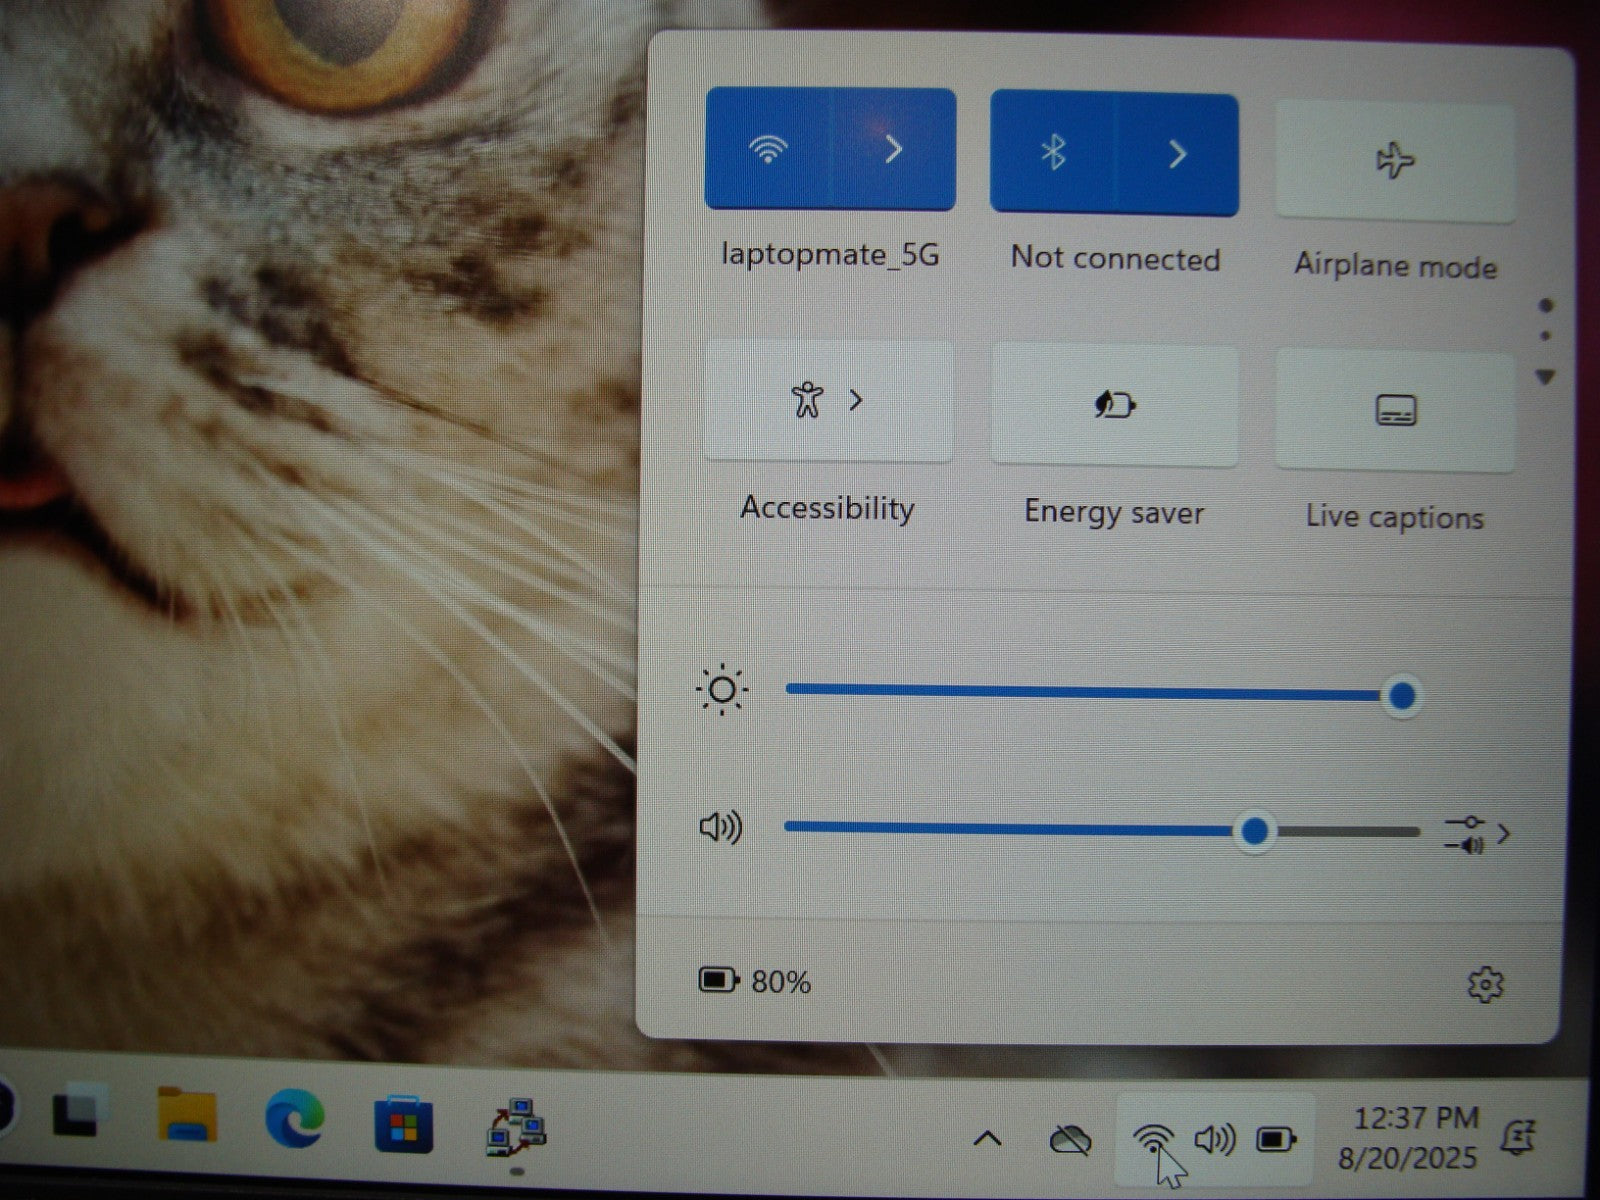Expand Bluetooth devices list
The height and width of the screenshot is (1200, 1600).
(1177, 154)
